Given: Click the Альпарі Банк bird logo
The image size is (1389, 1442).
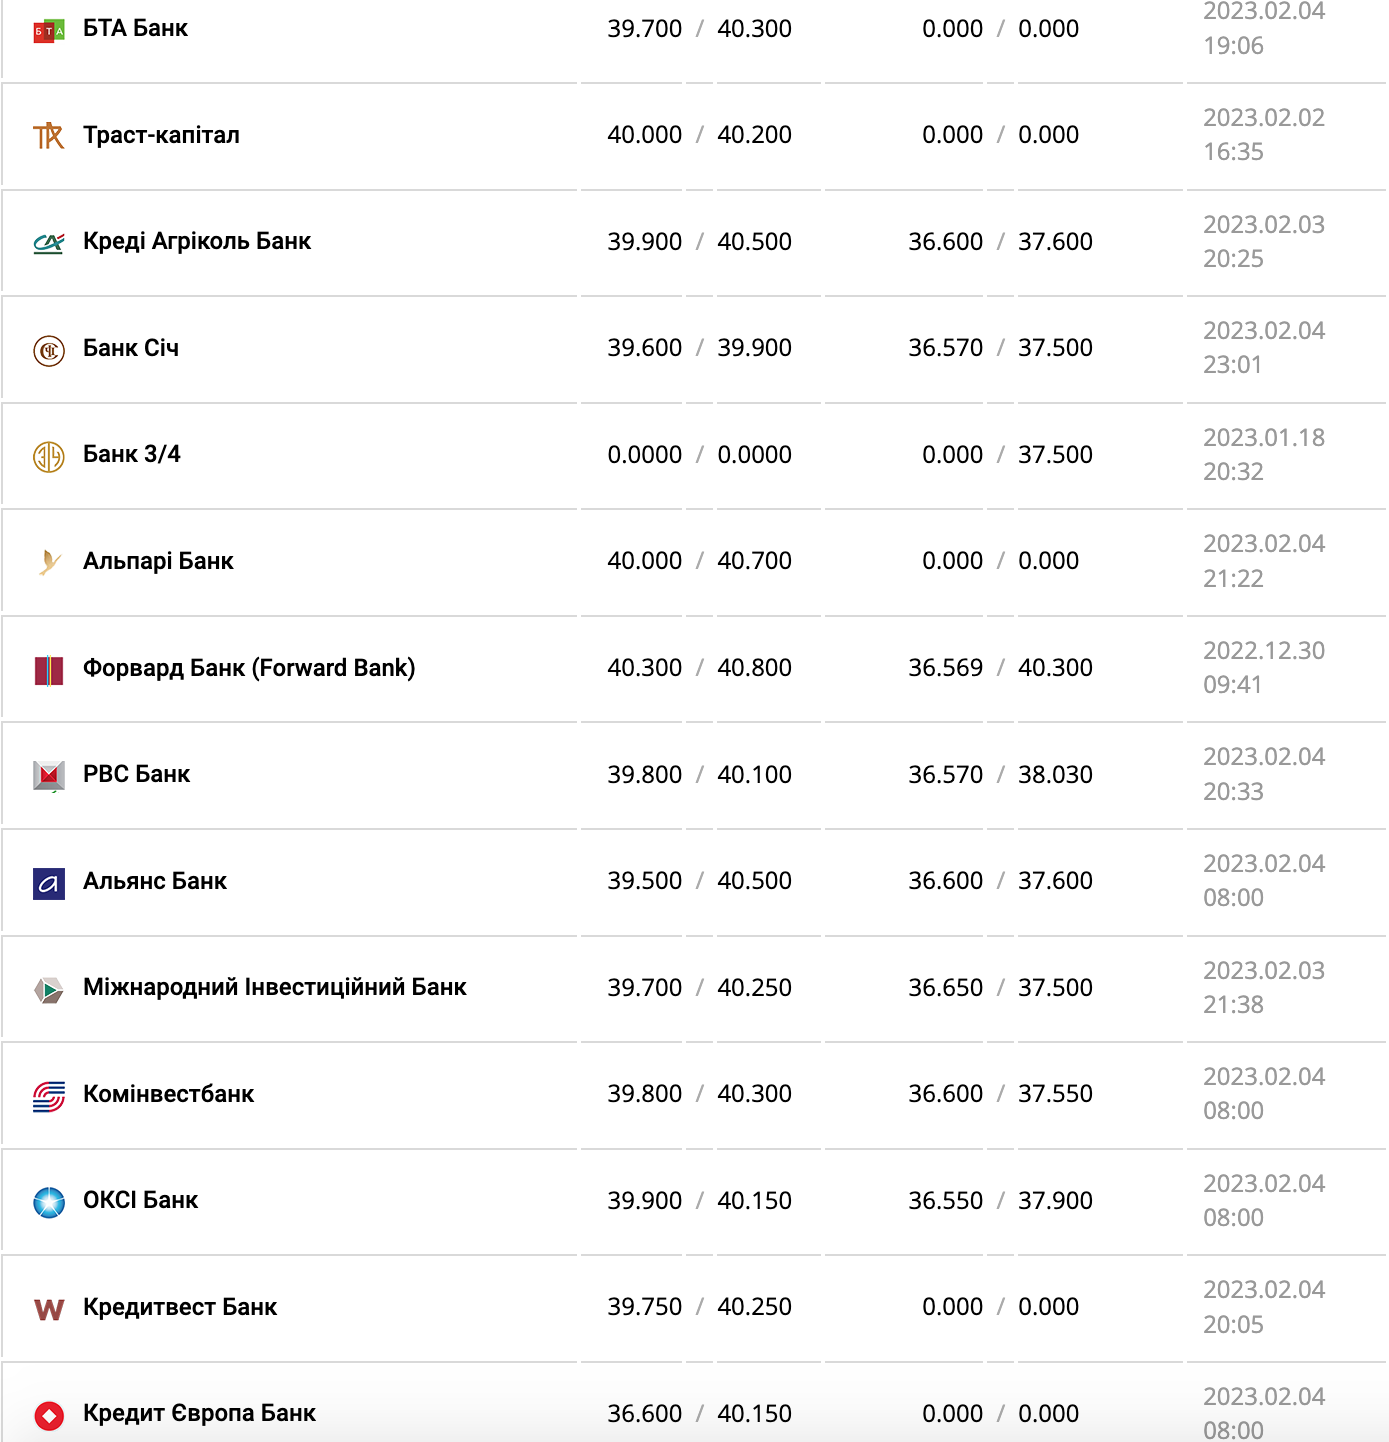Looking at the screenshot, I should tap(48, 562).
